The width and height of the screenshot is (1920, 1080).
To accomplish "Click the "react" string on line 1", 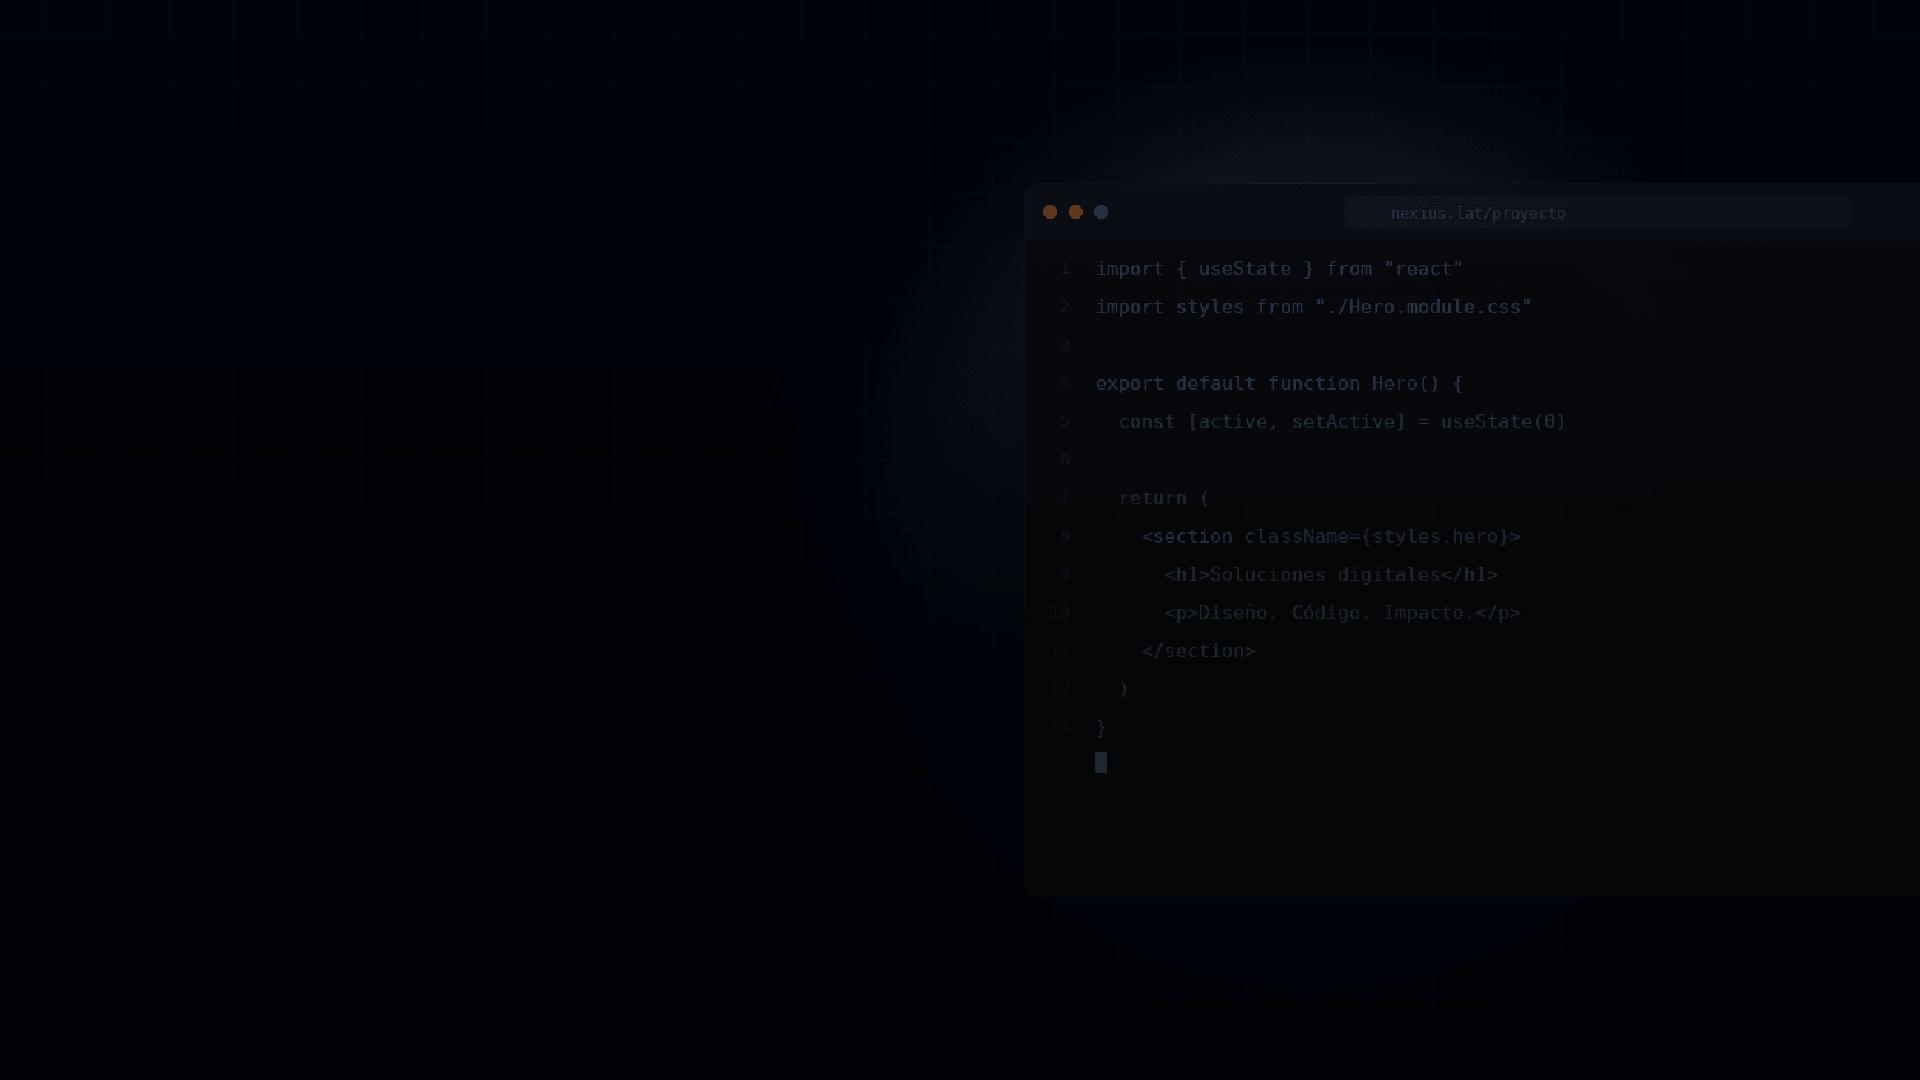I will pos(1423,269).
